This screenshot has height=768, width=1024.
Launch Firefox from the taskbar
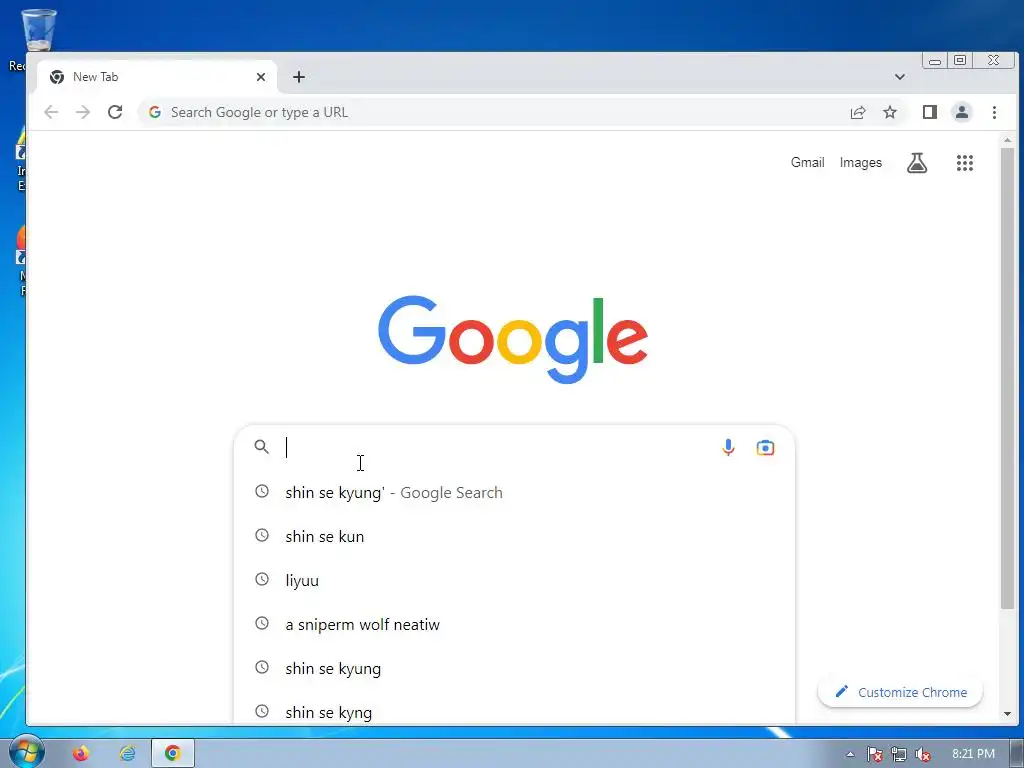(81, 754)
